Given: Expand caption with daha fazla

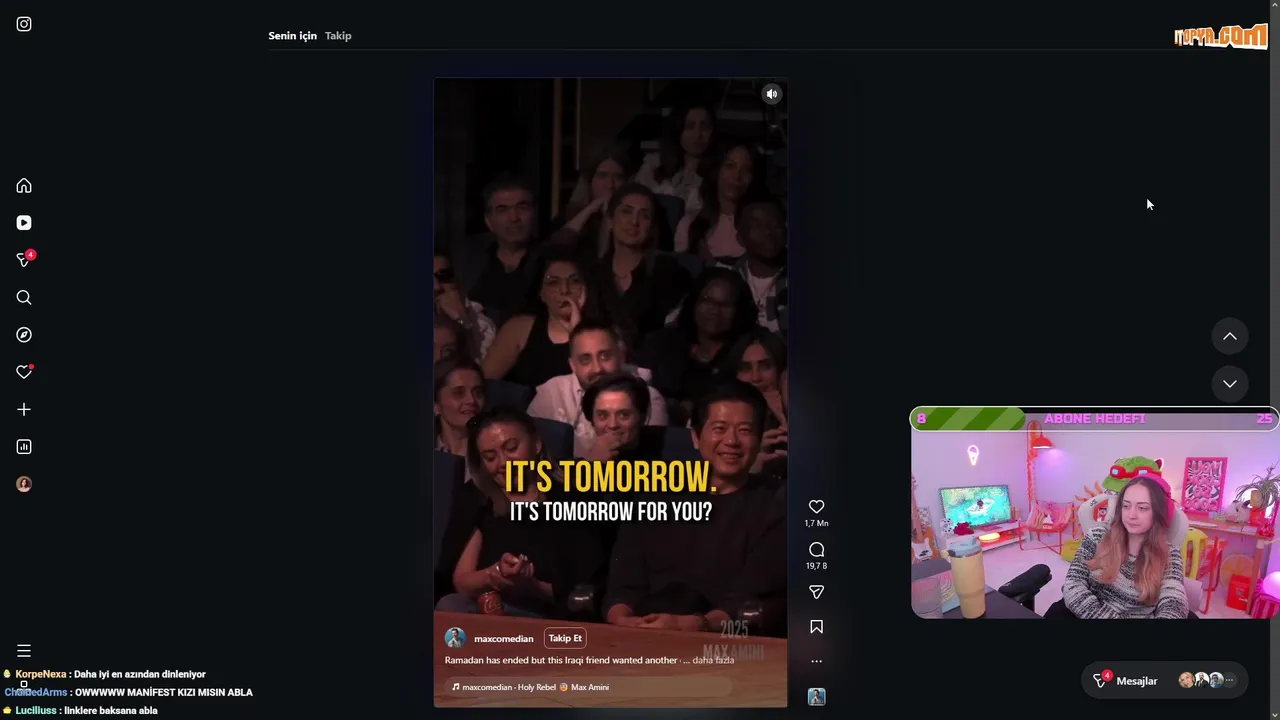Looking at the screenshot, I should pyautogui.click(x=713, y=660).
